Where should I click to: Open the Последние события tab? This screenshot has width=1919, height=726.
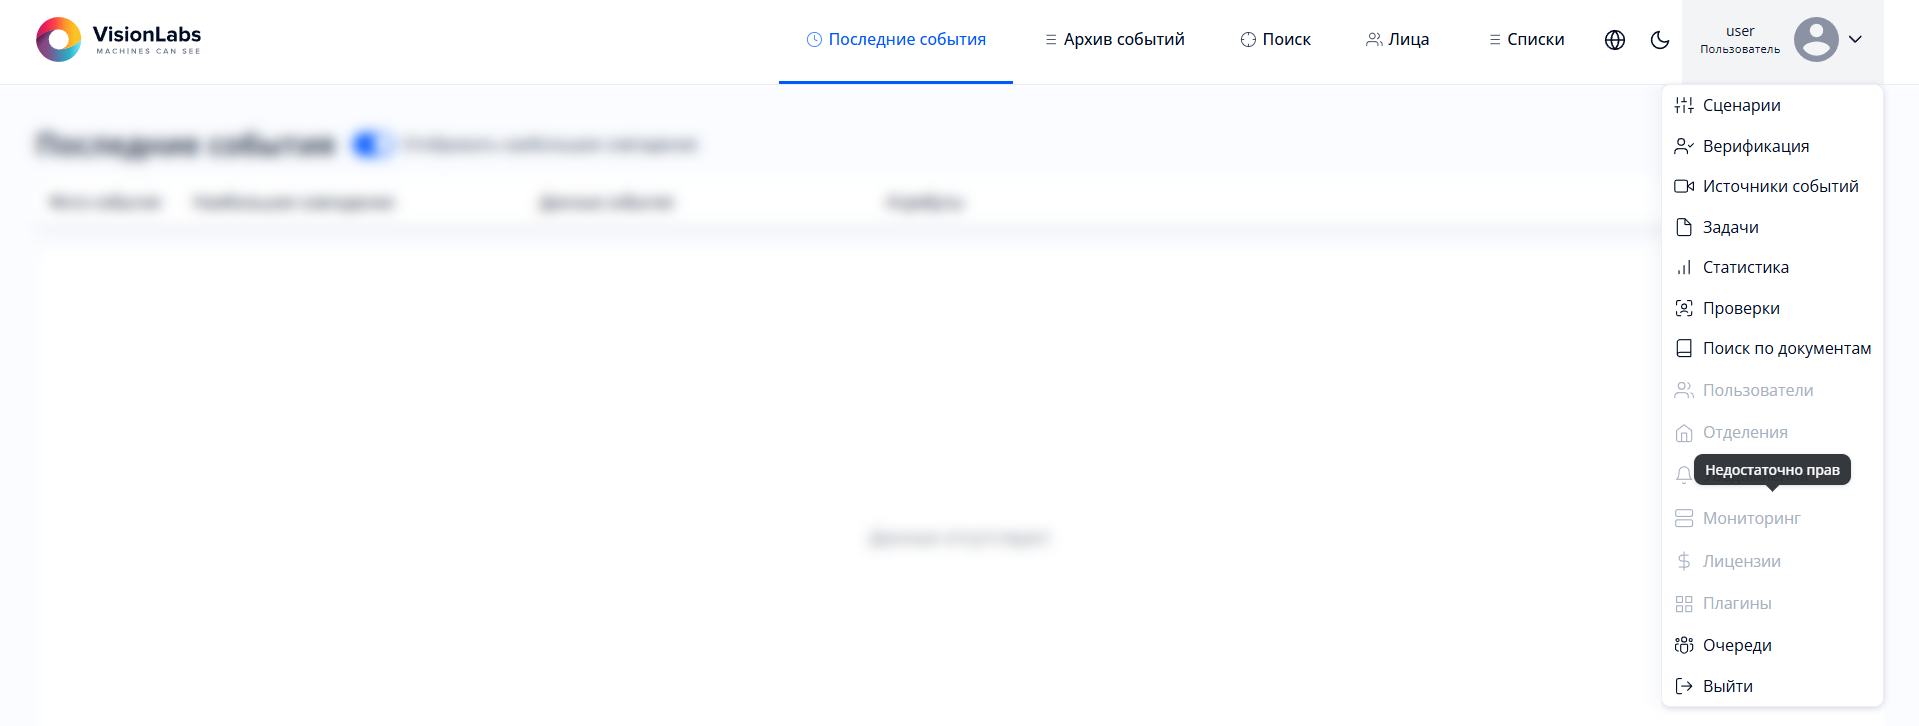pyautogui.click(x=896, y=40)
